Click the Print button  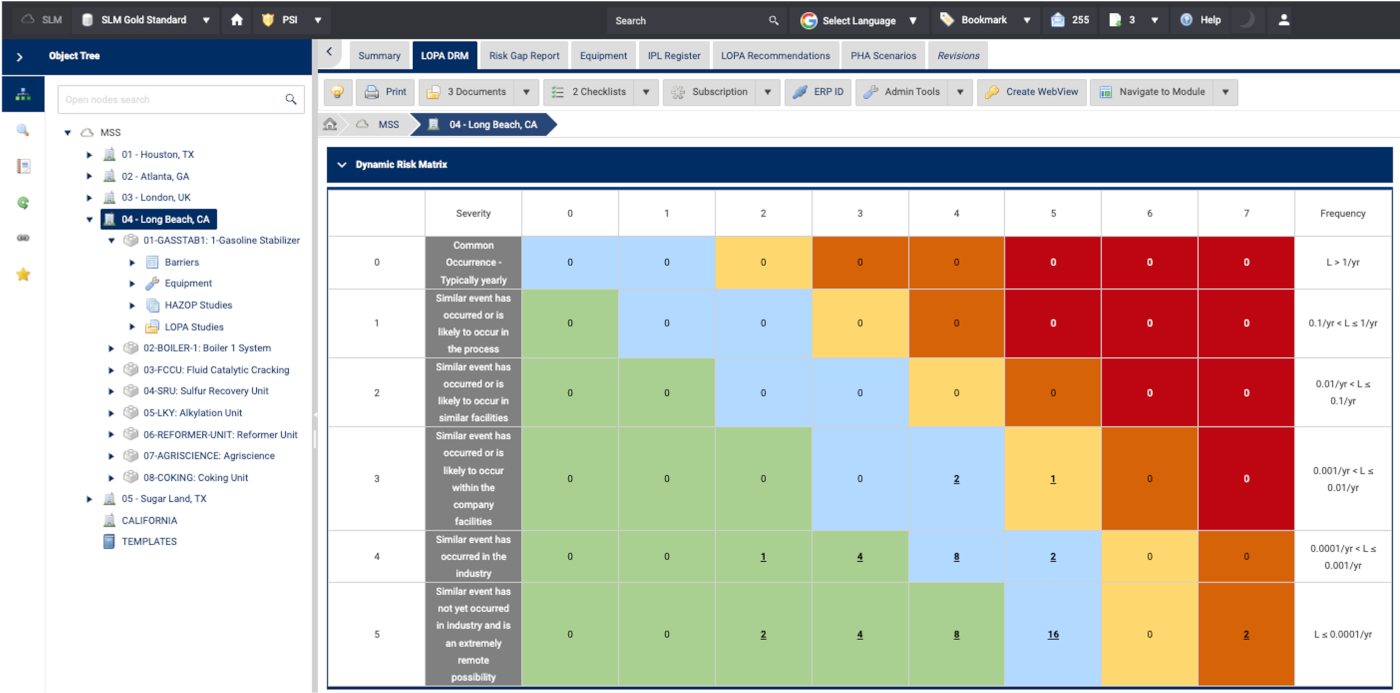[x=385, y=92]
